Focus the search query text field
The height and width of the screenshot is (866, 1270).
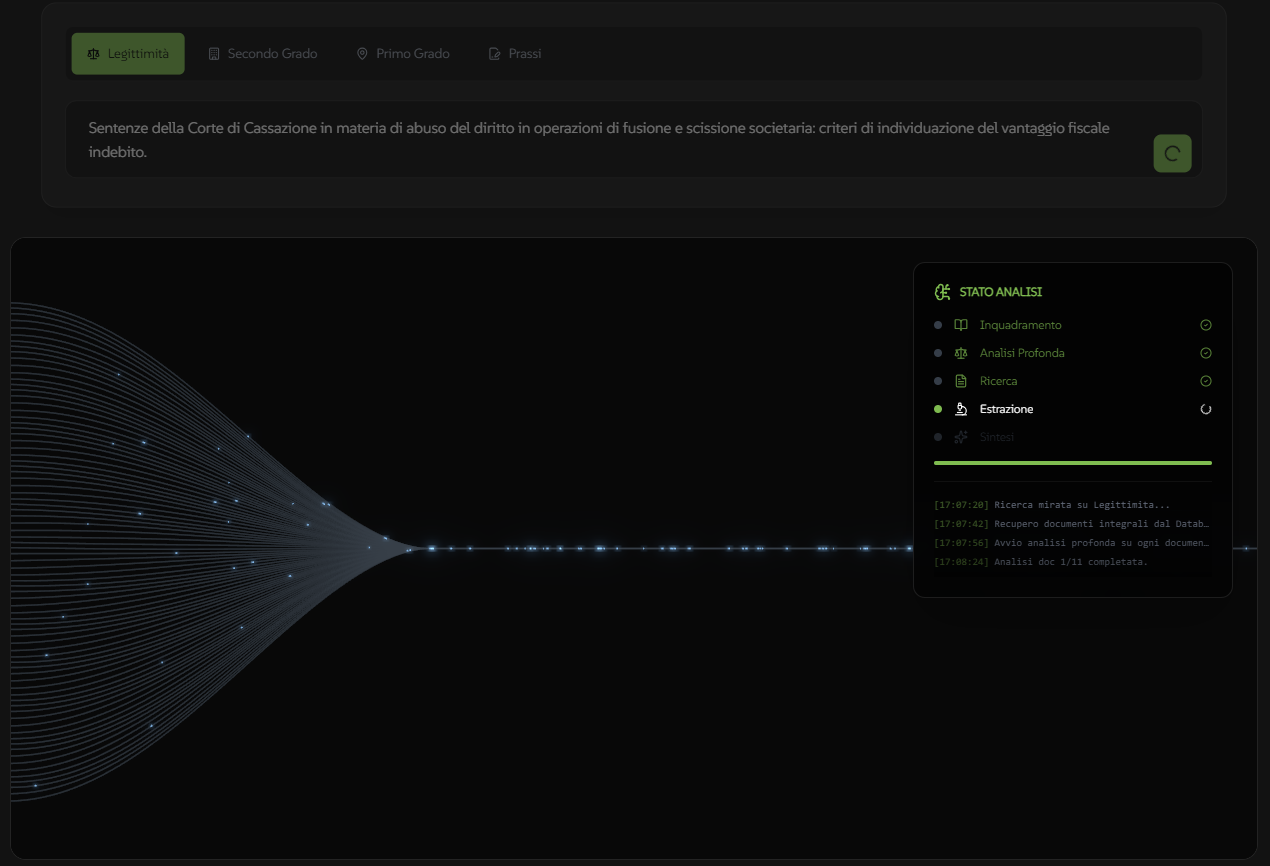(x=600, y=140)
